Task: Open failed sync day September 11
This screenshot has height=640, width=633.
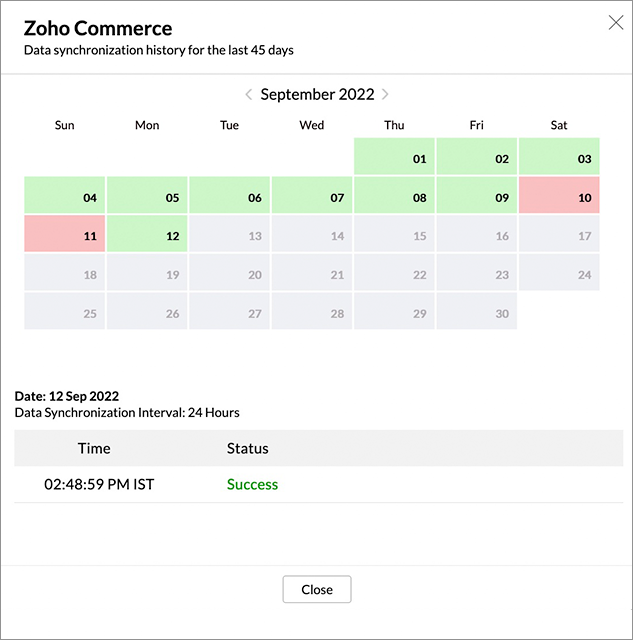Action: [64, 233]
